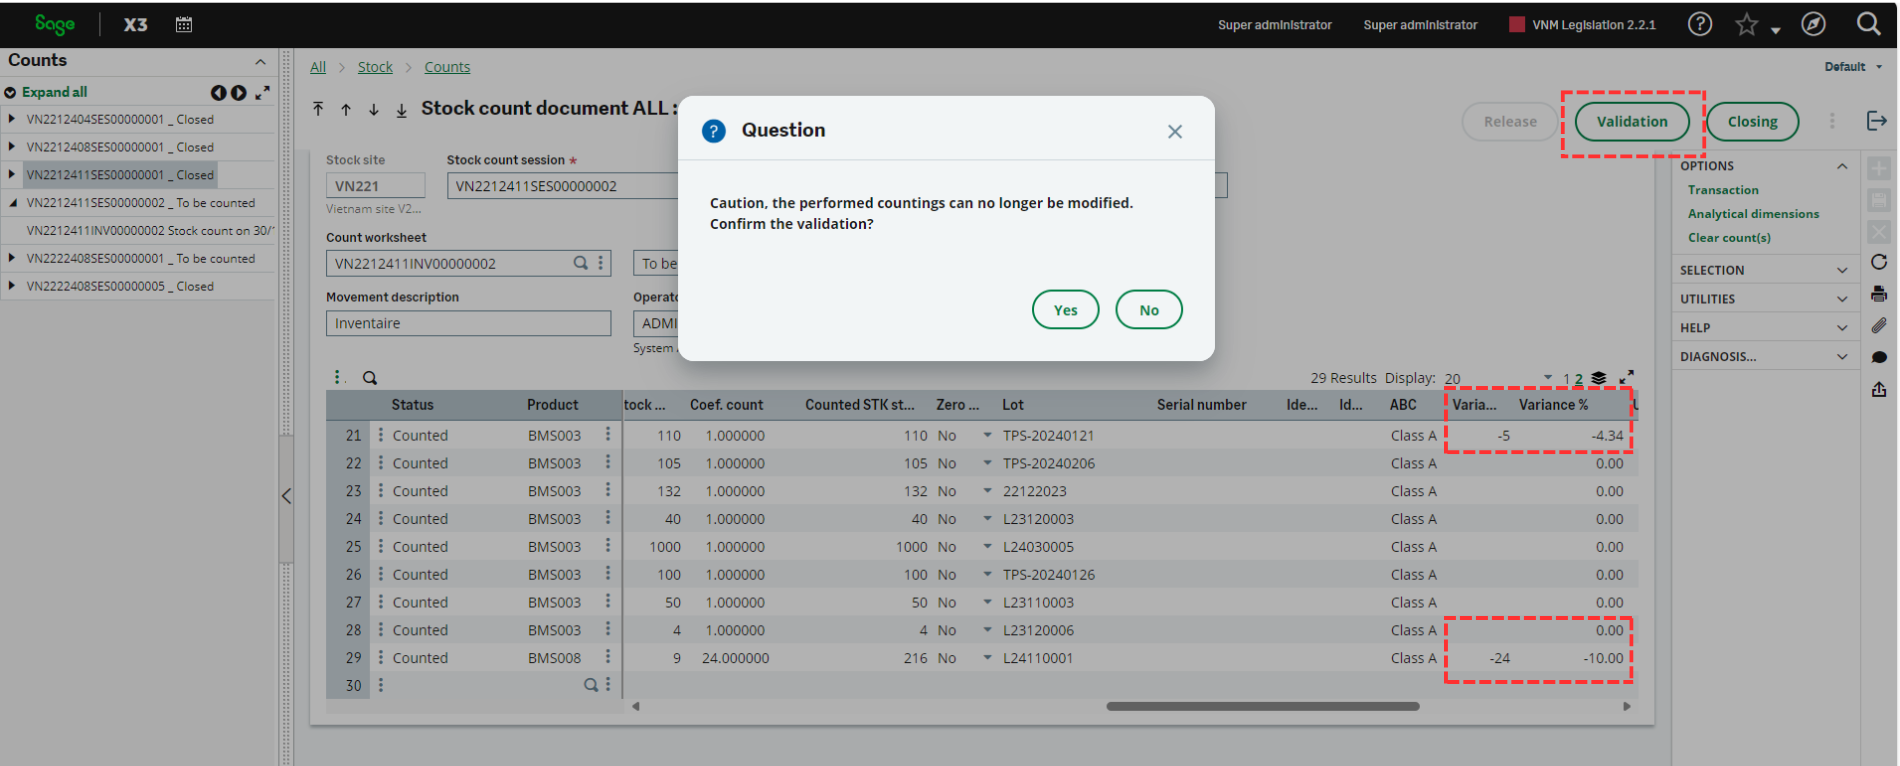Image resolution: width=1900 pixels, height=766 pixels.
Task: Expand the HELP section
Action: tap(1842, 328)
